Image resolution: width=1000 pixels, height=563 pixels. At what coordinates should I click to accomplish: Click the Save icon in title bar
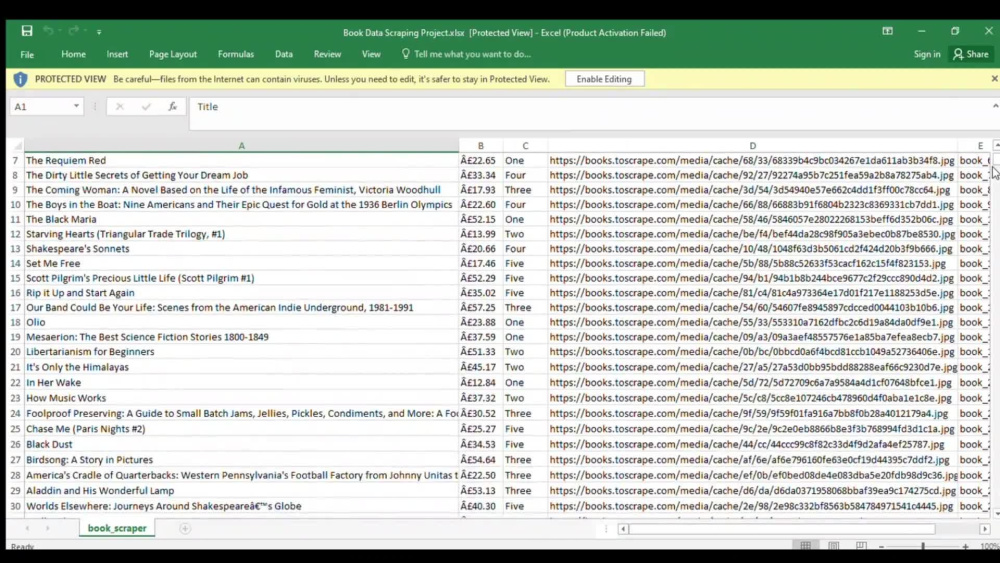click(x=27, y=31)
